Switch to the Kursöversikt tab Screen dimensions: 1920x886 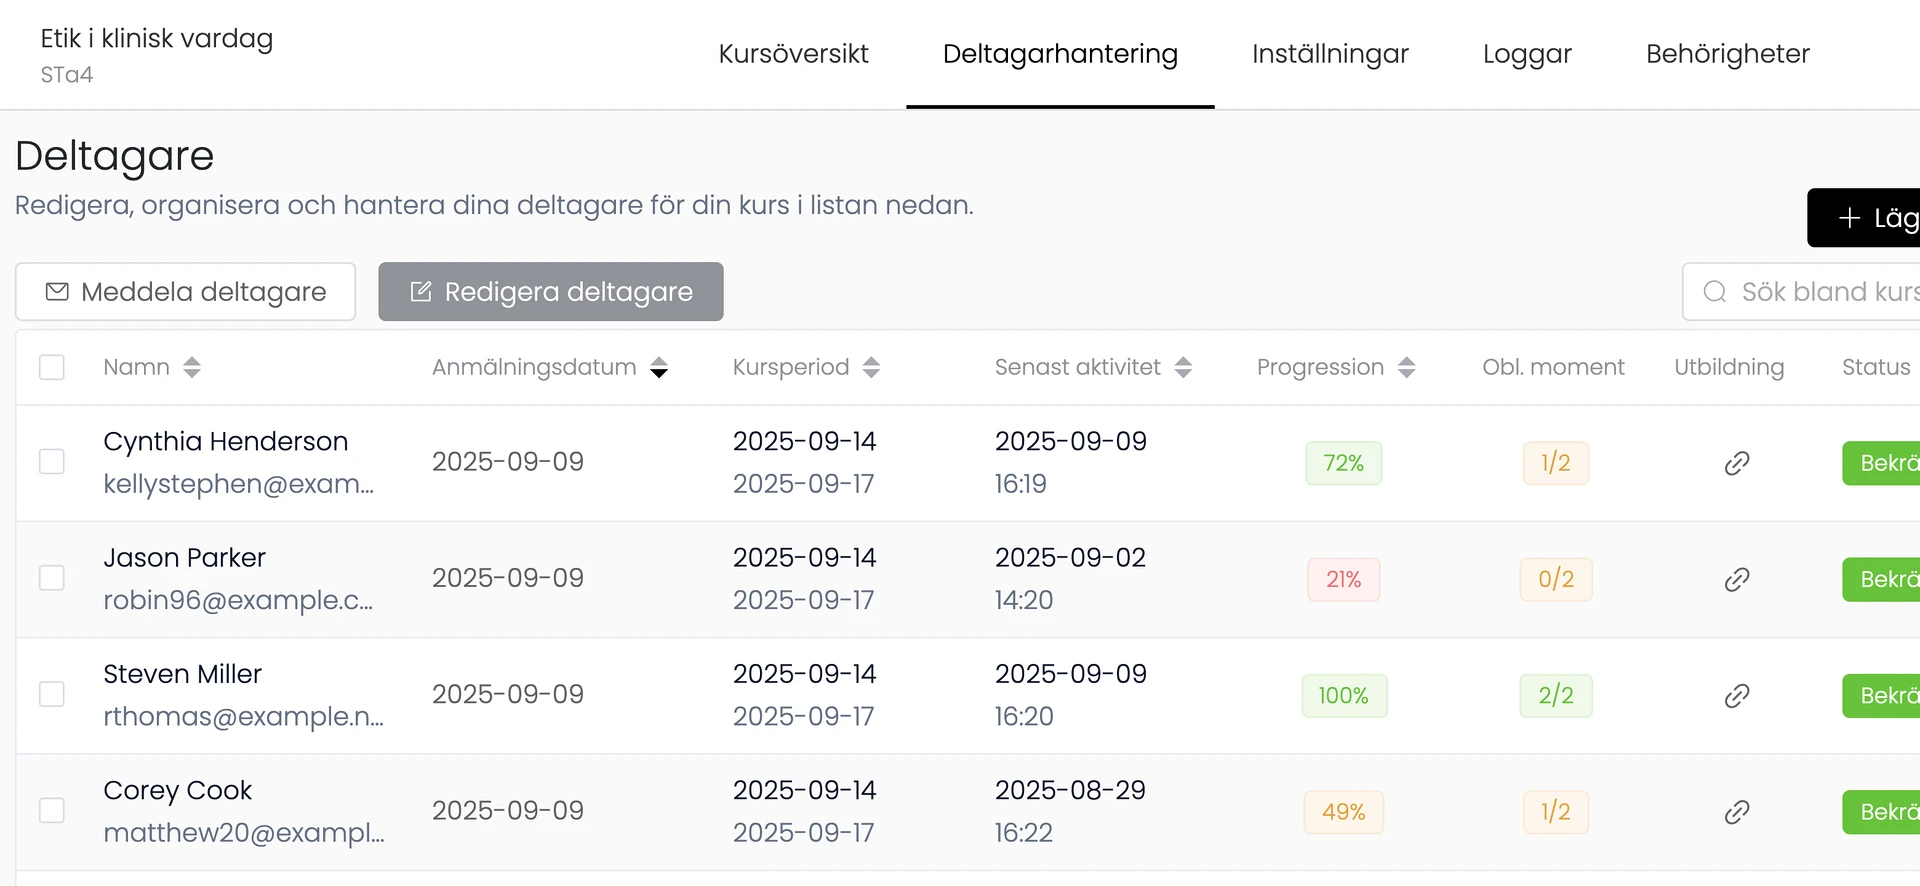(793, 54)
